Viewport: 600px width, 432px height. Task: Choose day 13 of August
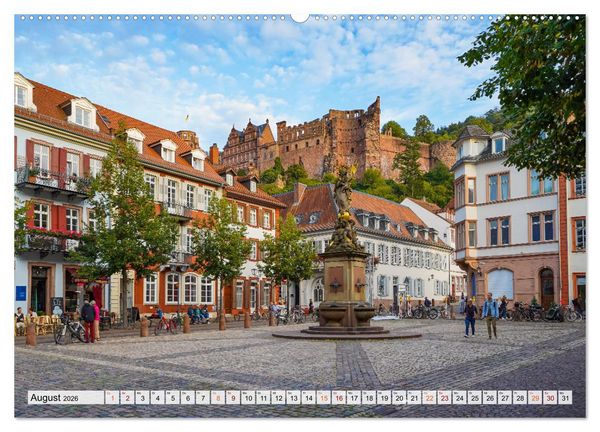(293, 398)
